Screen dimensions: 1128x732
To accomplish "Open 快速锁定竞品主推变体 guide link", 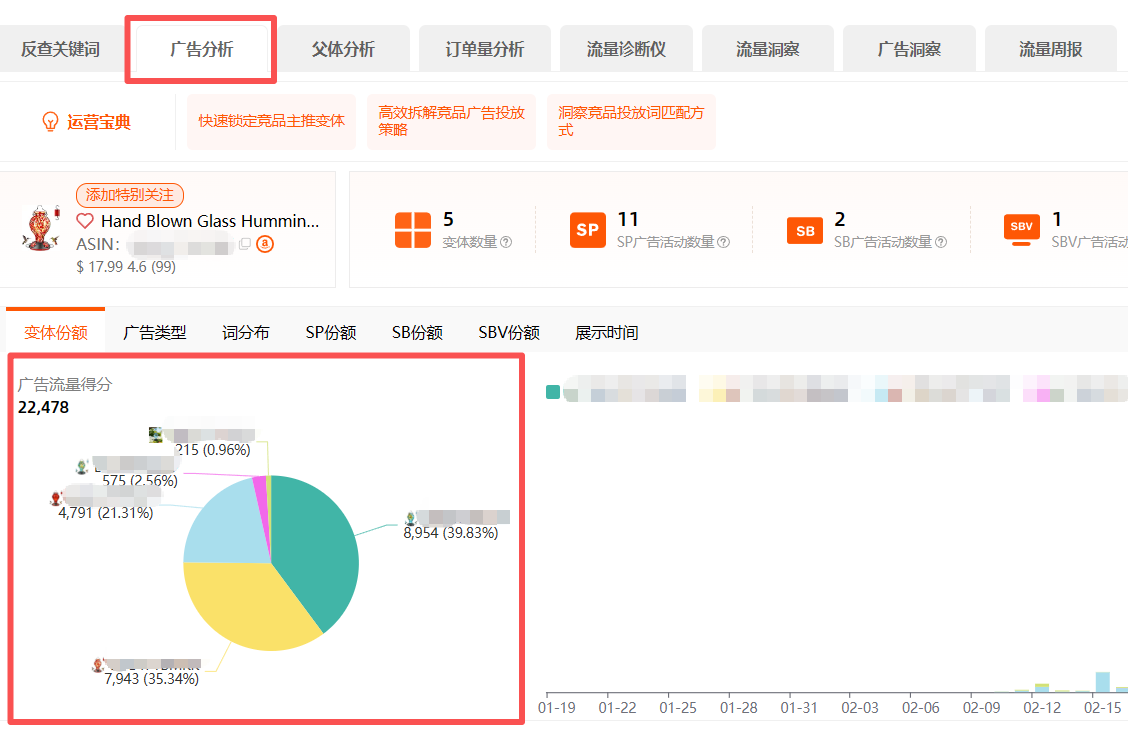I will [271, 121].
